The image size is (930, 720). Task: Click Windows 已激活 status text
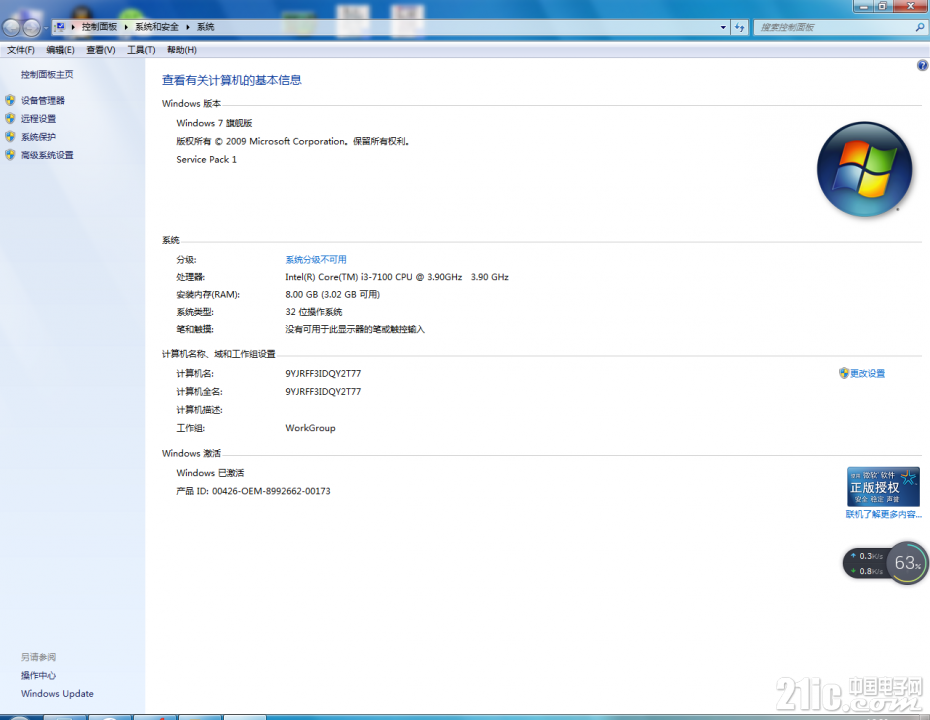coord(210,473)
